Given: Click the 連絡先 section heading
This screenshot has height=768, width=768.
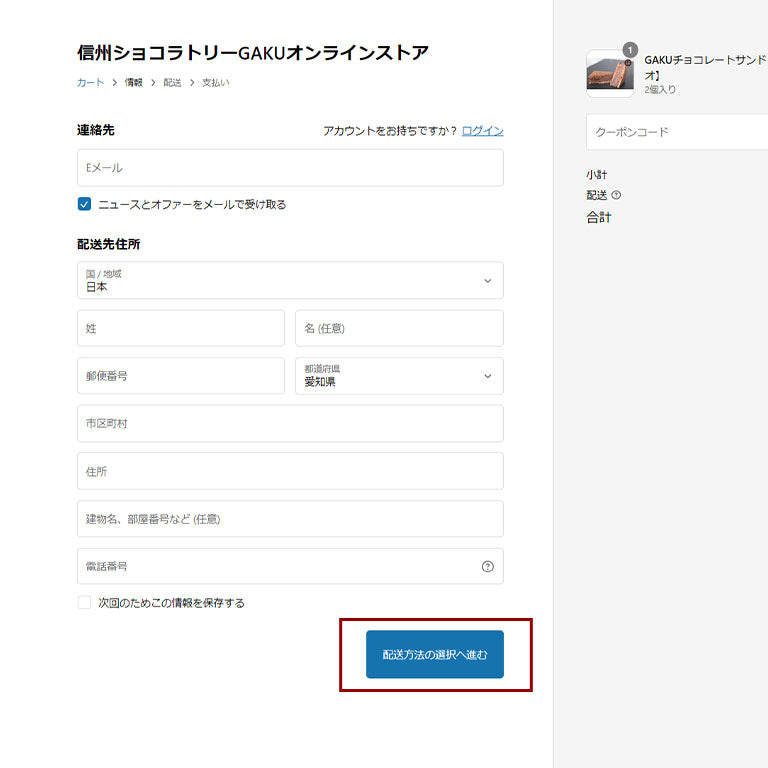Looking at the screenshot, I should click(x=96, y=130).
